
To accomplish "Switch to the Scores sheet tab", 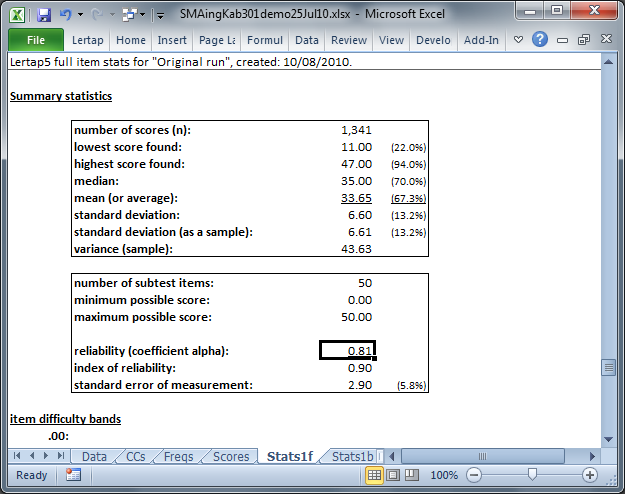I will (231, 456).
